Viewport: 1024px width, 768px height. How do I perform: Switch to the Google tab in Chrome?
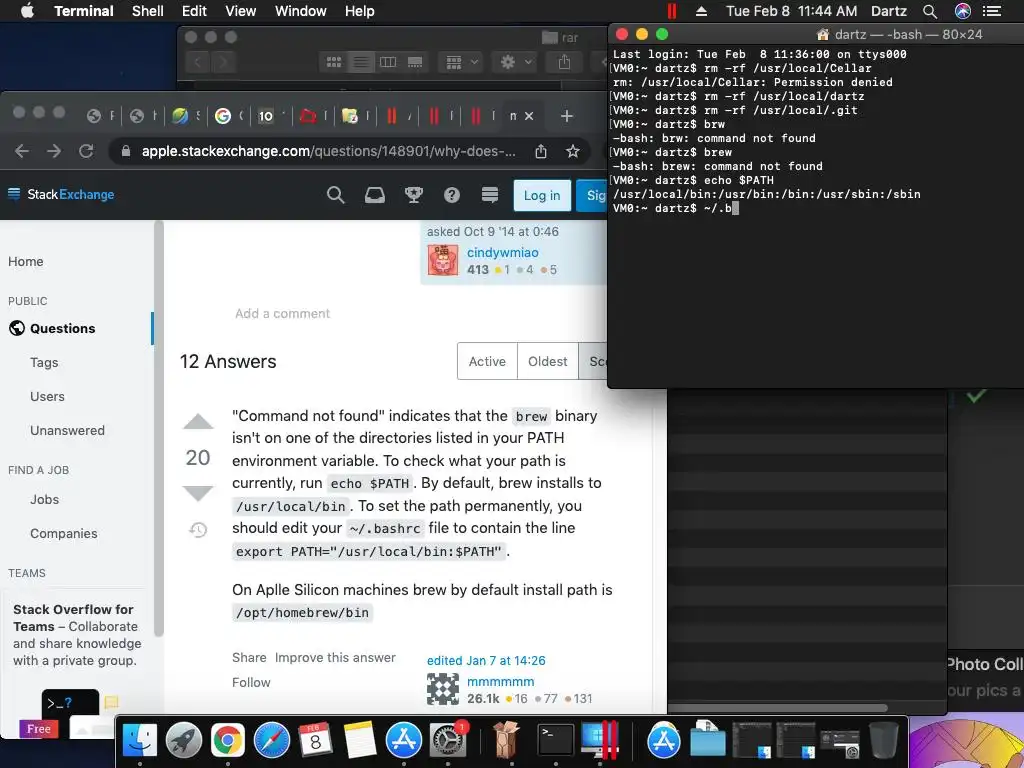(x=223, y=116)
